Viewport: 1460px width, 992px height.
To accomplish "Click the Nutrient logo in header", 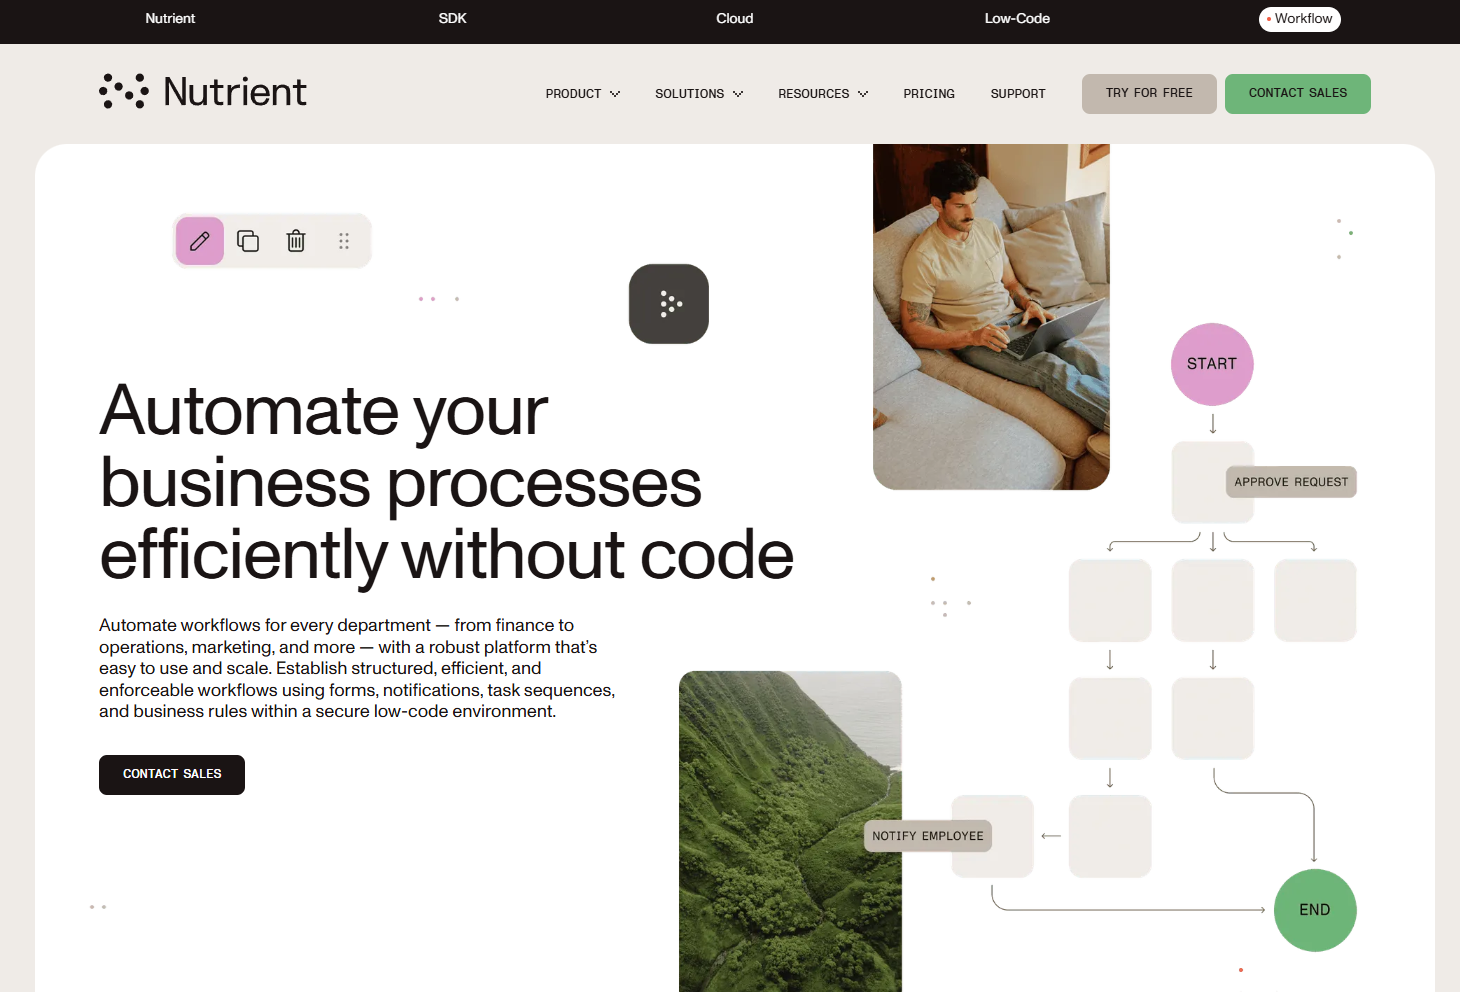I will pos(203,92).
